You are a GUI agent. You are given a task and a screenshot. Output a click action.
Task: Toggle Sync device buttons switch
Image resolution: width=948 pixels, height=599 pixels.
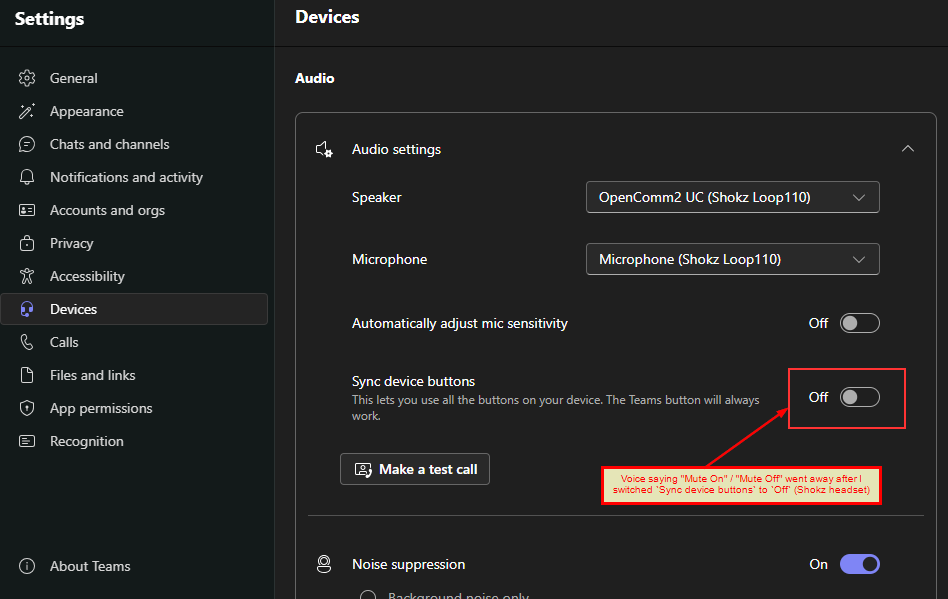coord(859,397)
